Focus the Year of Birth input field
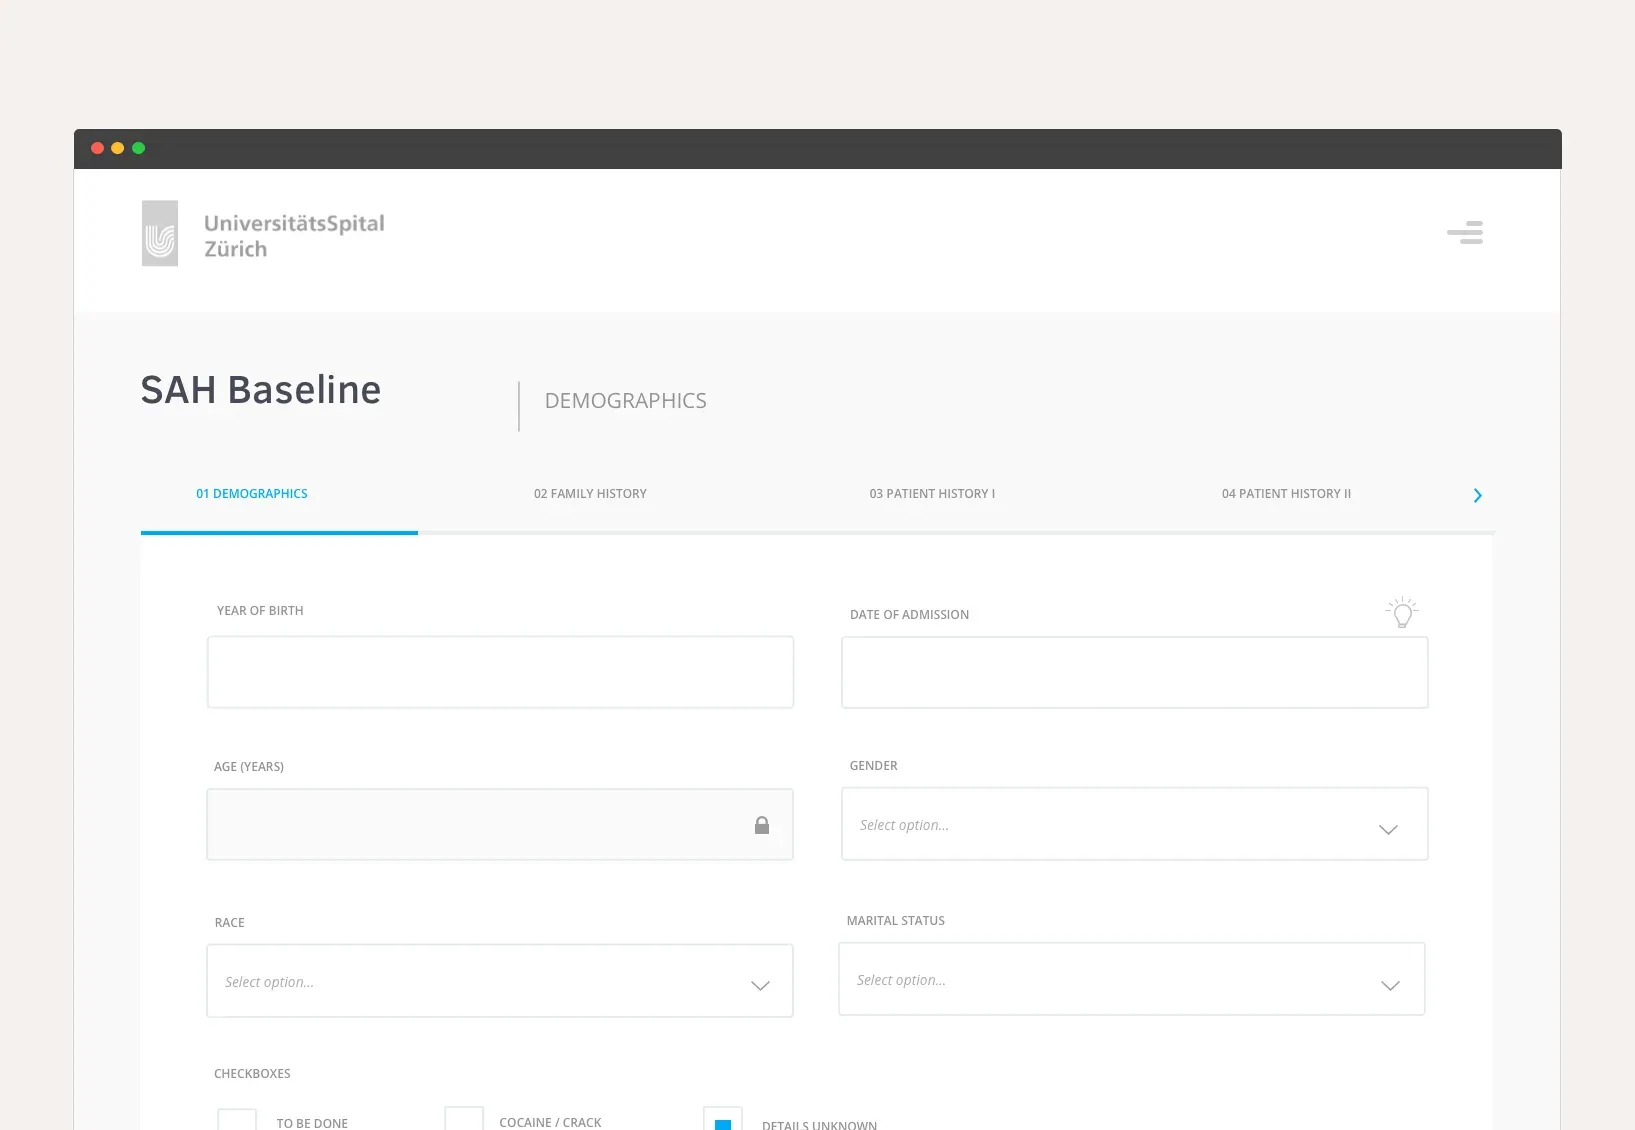The width and height of the screenshot is (1635, 1130). tap(500, 673)
